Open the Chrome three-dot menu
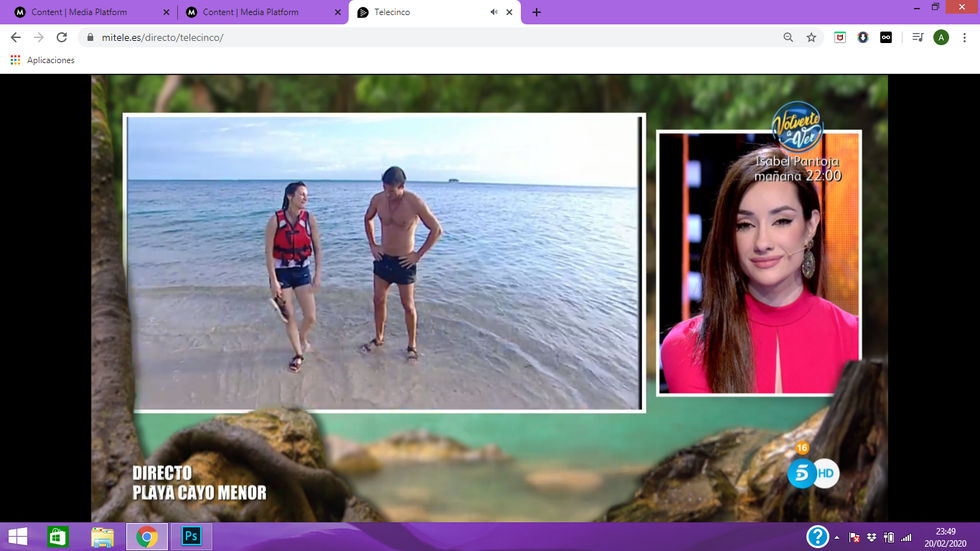 coord(964,37)
